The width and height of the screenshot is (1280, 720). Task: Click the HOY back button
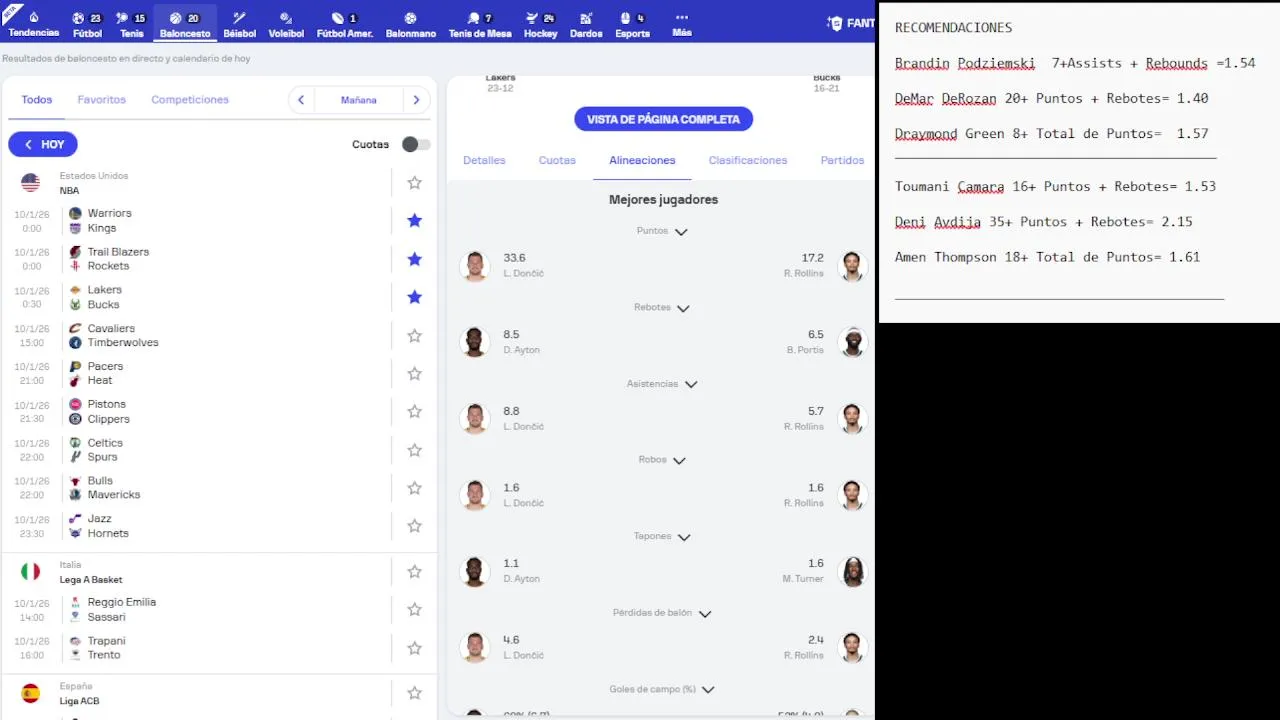click(43, 144)
